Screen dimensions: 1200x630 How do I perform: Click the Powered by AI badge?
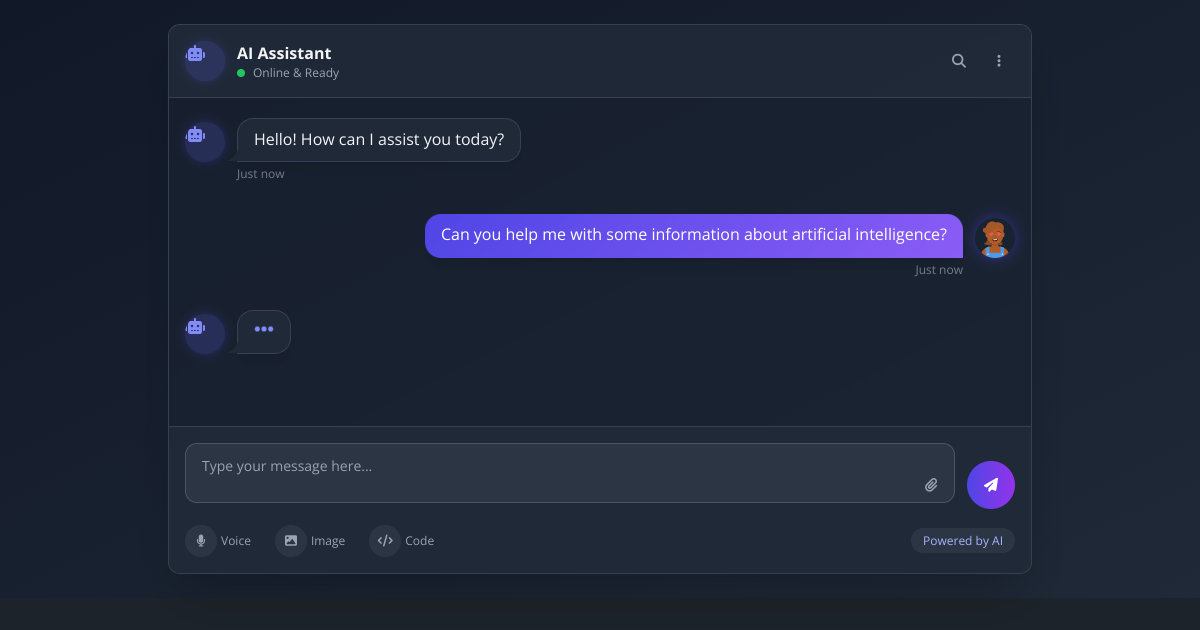[962, 540]
